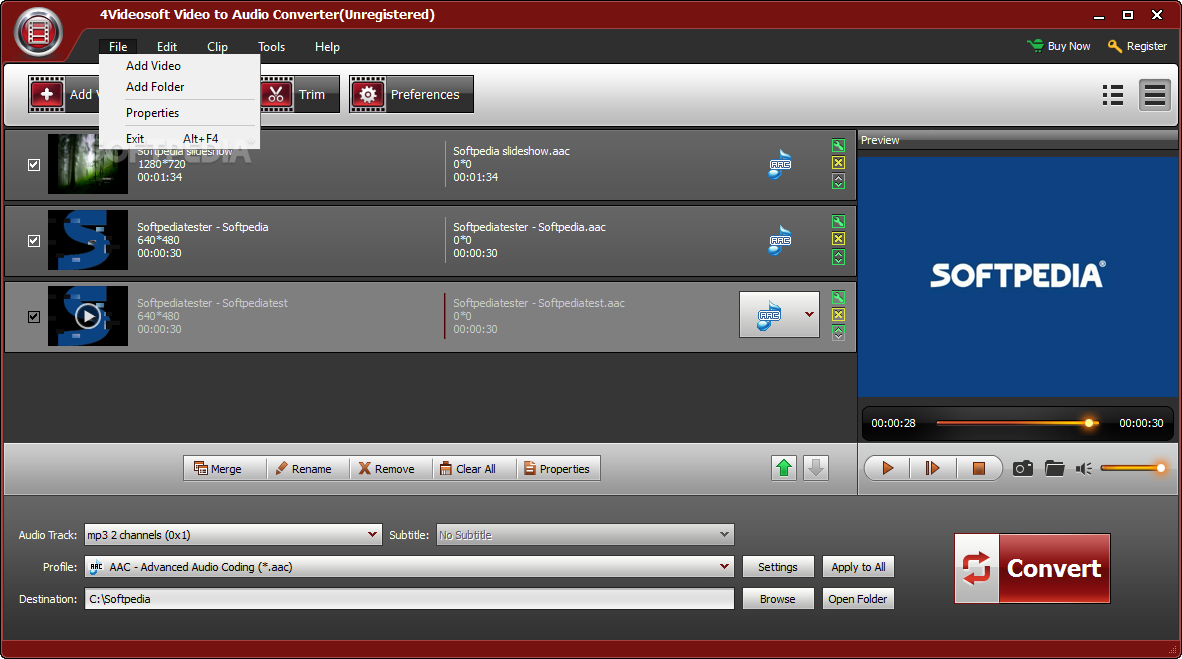This screenshot has height=659, width=1182.
Task: Open the File menu
Action: click(118, 47)
